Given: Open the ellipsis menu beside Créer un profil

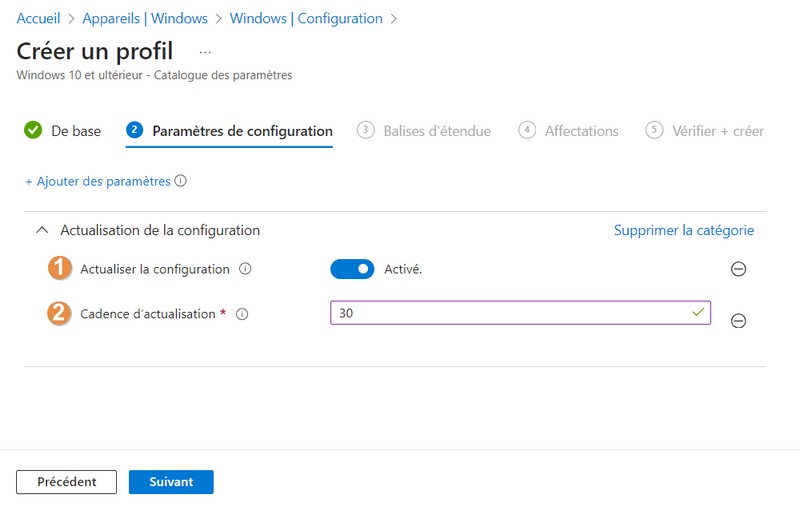Looking at the screenshot, I should (x=206, y=51).
